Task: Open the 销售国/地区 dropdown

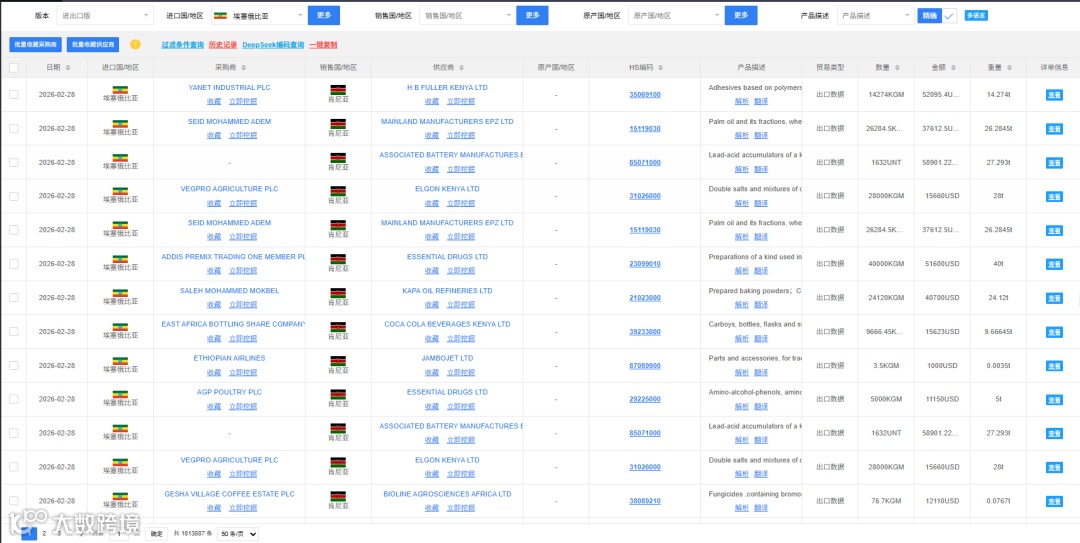Action: pyautogui.click(x=466, y=15)
